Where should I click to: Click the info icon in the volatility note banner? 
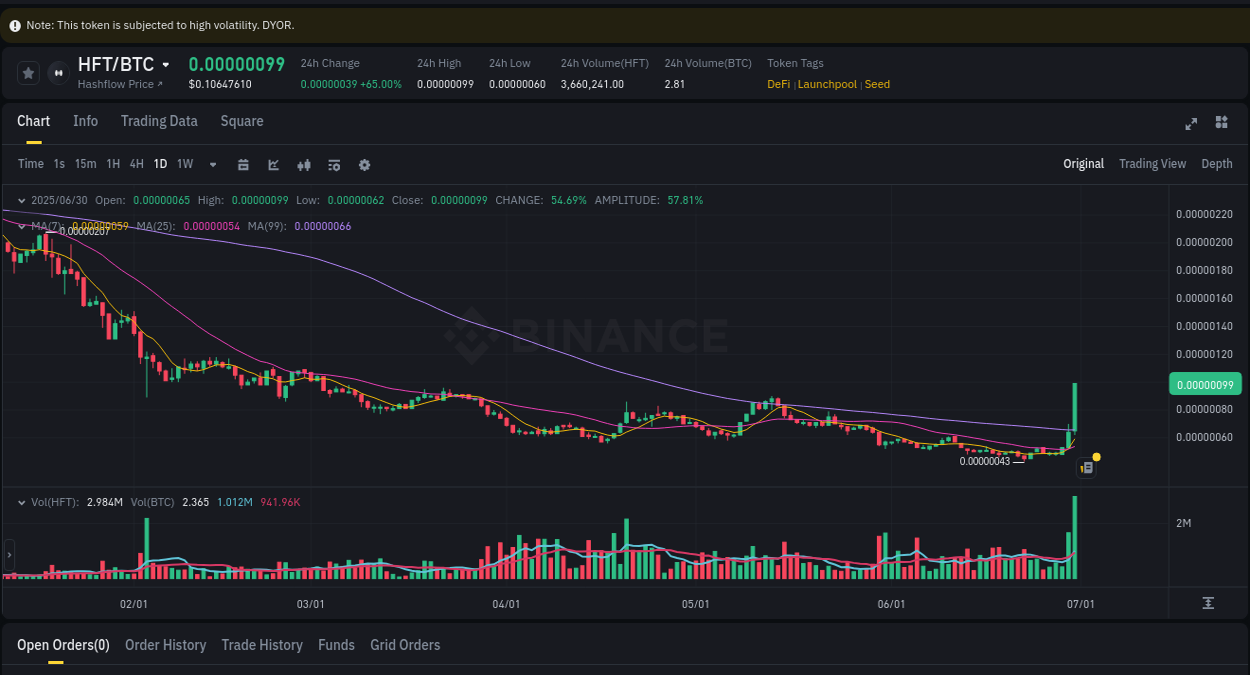pyautogui.click(x=14, y=24)
